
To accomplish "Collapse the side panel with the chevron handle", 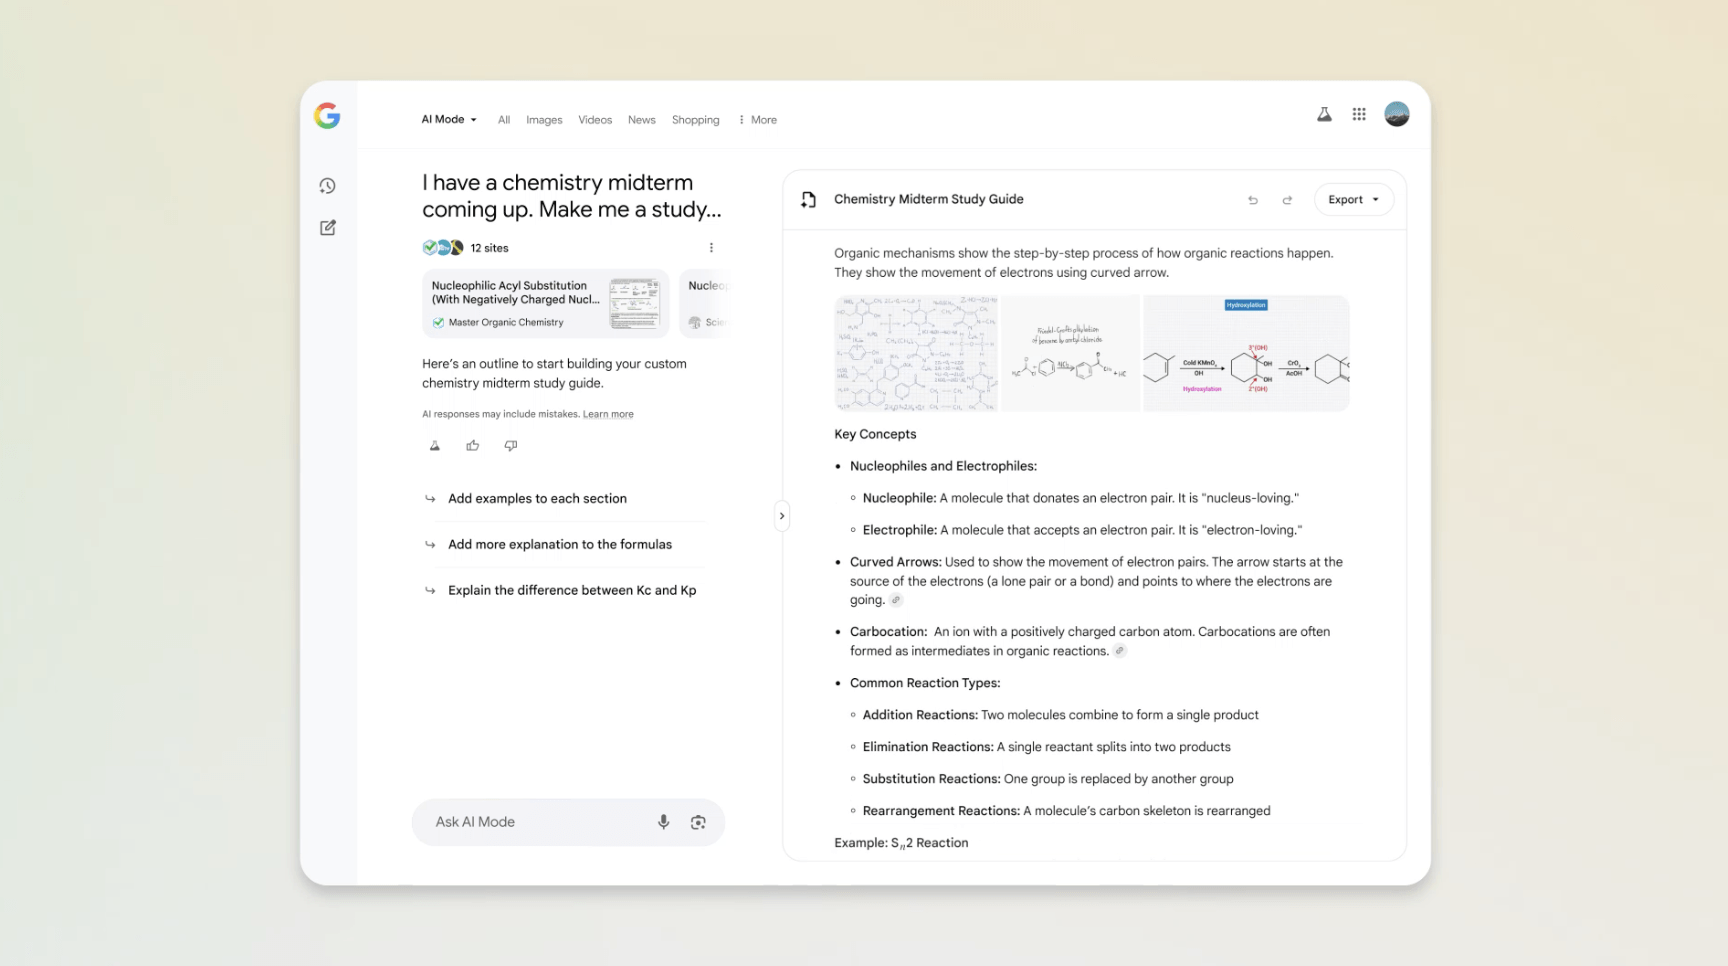I will point(782,516).
